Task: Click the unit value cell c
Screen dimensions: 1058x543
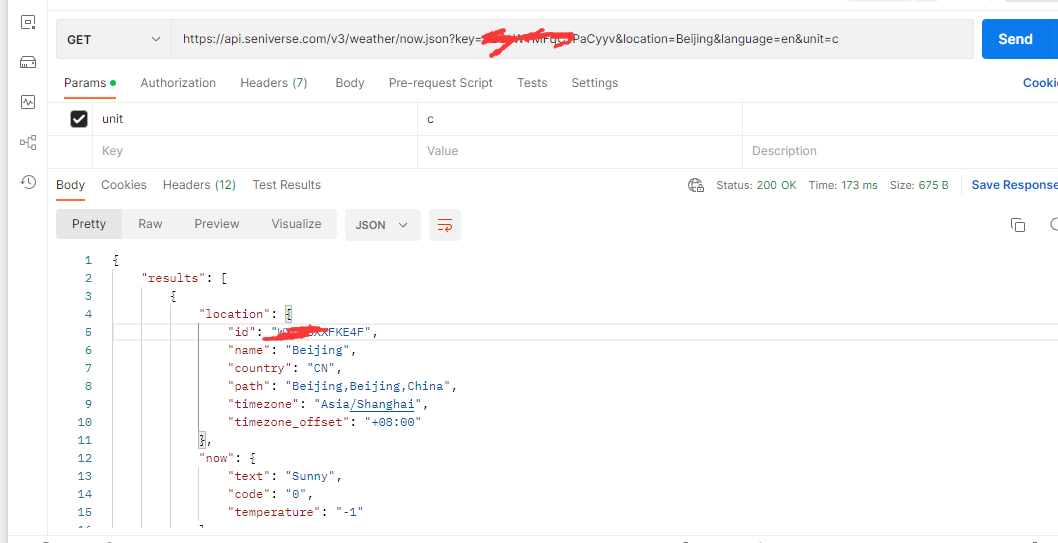Action: (x=580, y=119)
